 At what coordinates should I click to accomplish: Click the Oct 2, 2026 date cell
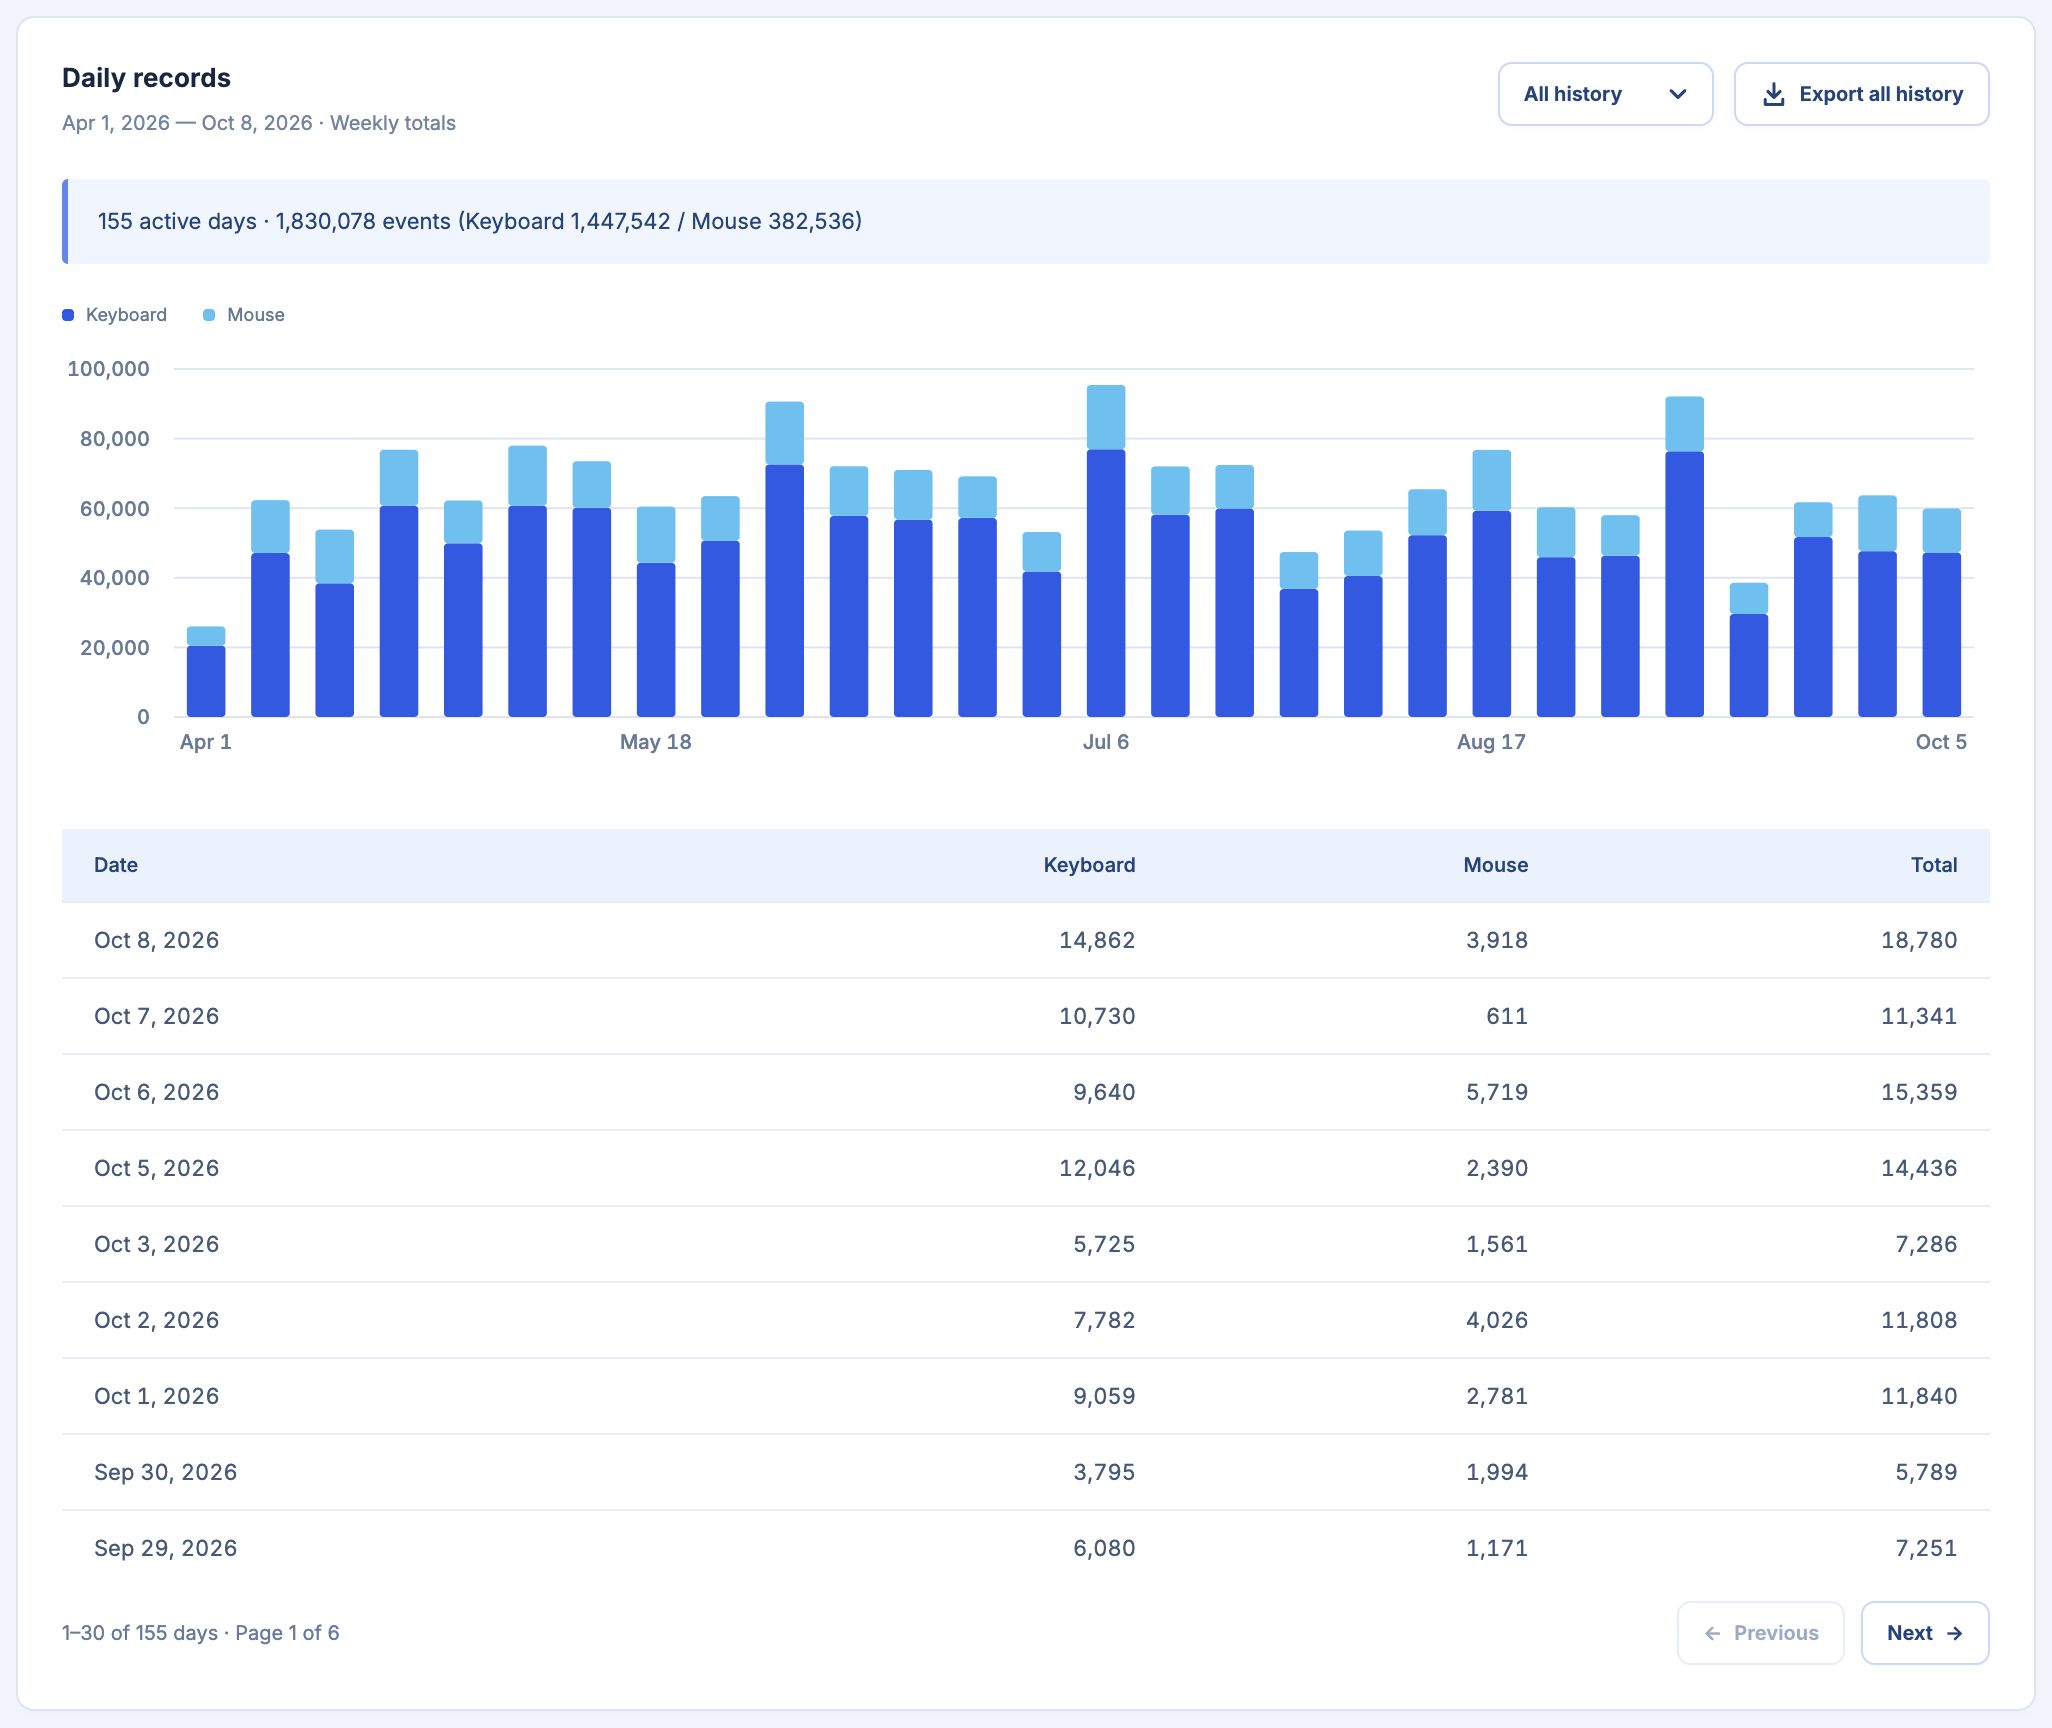tap(157, 1320)
